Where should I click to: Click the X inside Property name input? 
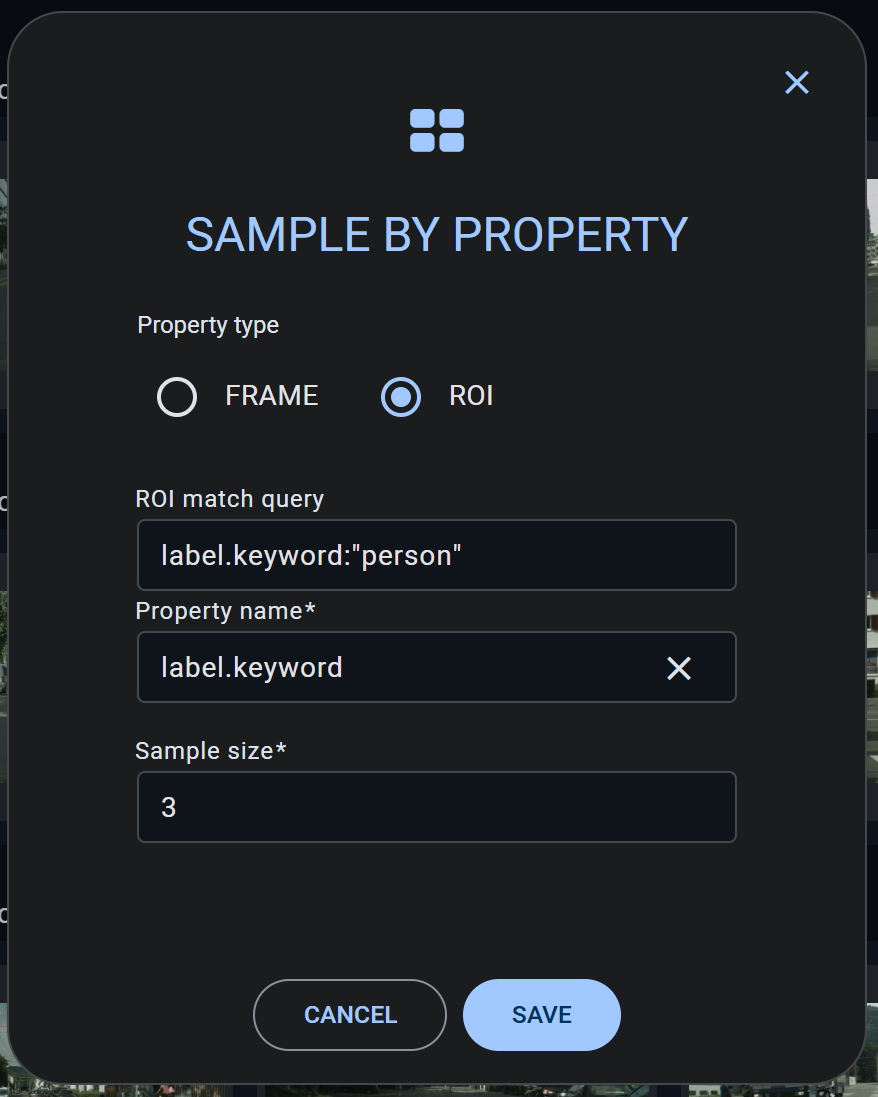click(679, 668)
